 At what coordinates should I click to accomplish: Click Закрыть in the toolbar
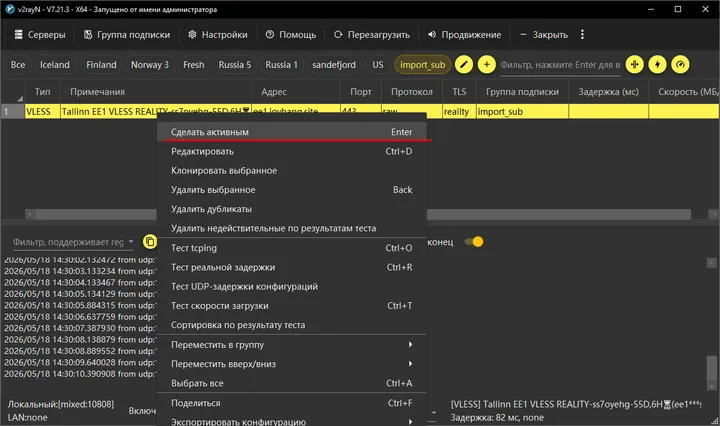coord(544,35)
